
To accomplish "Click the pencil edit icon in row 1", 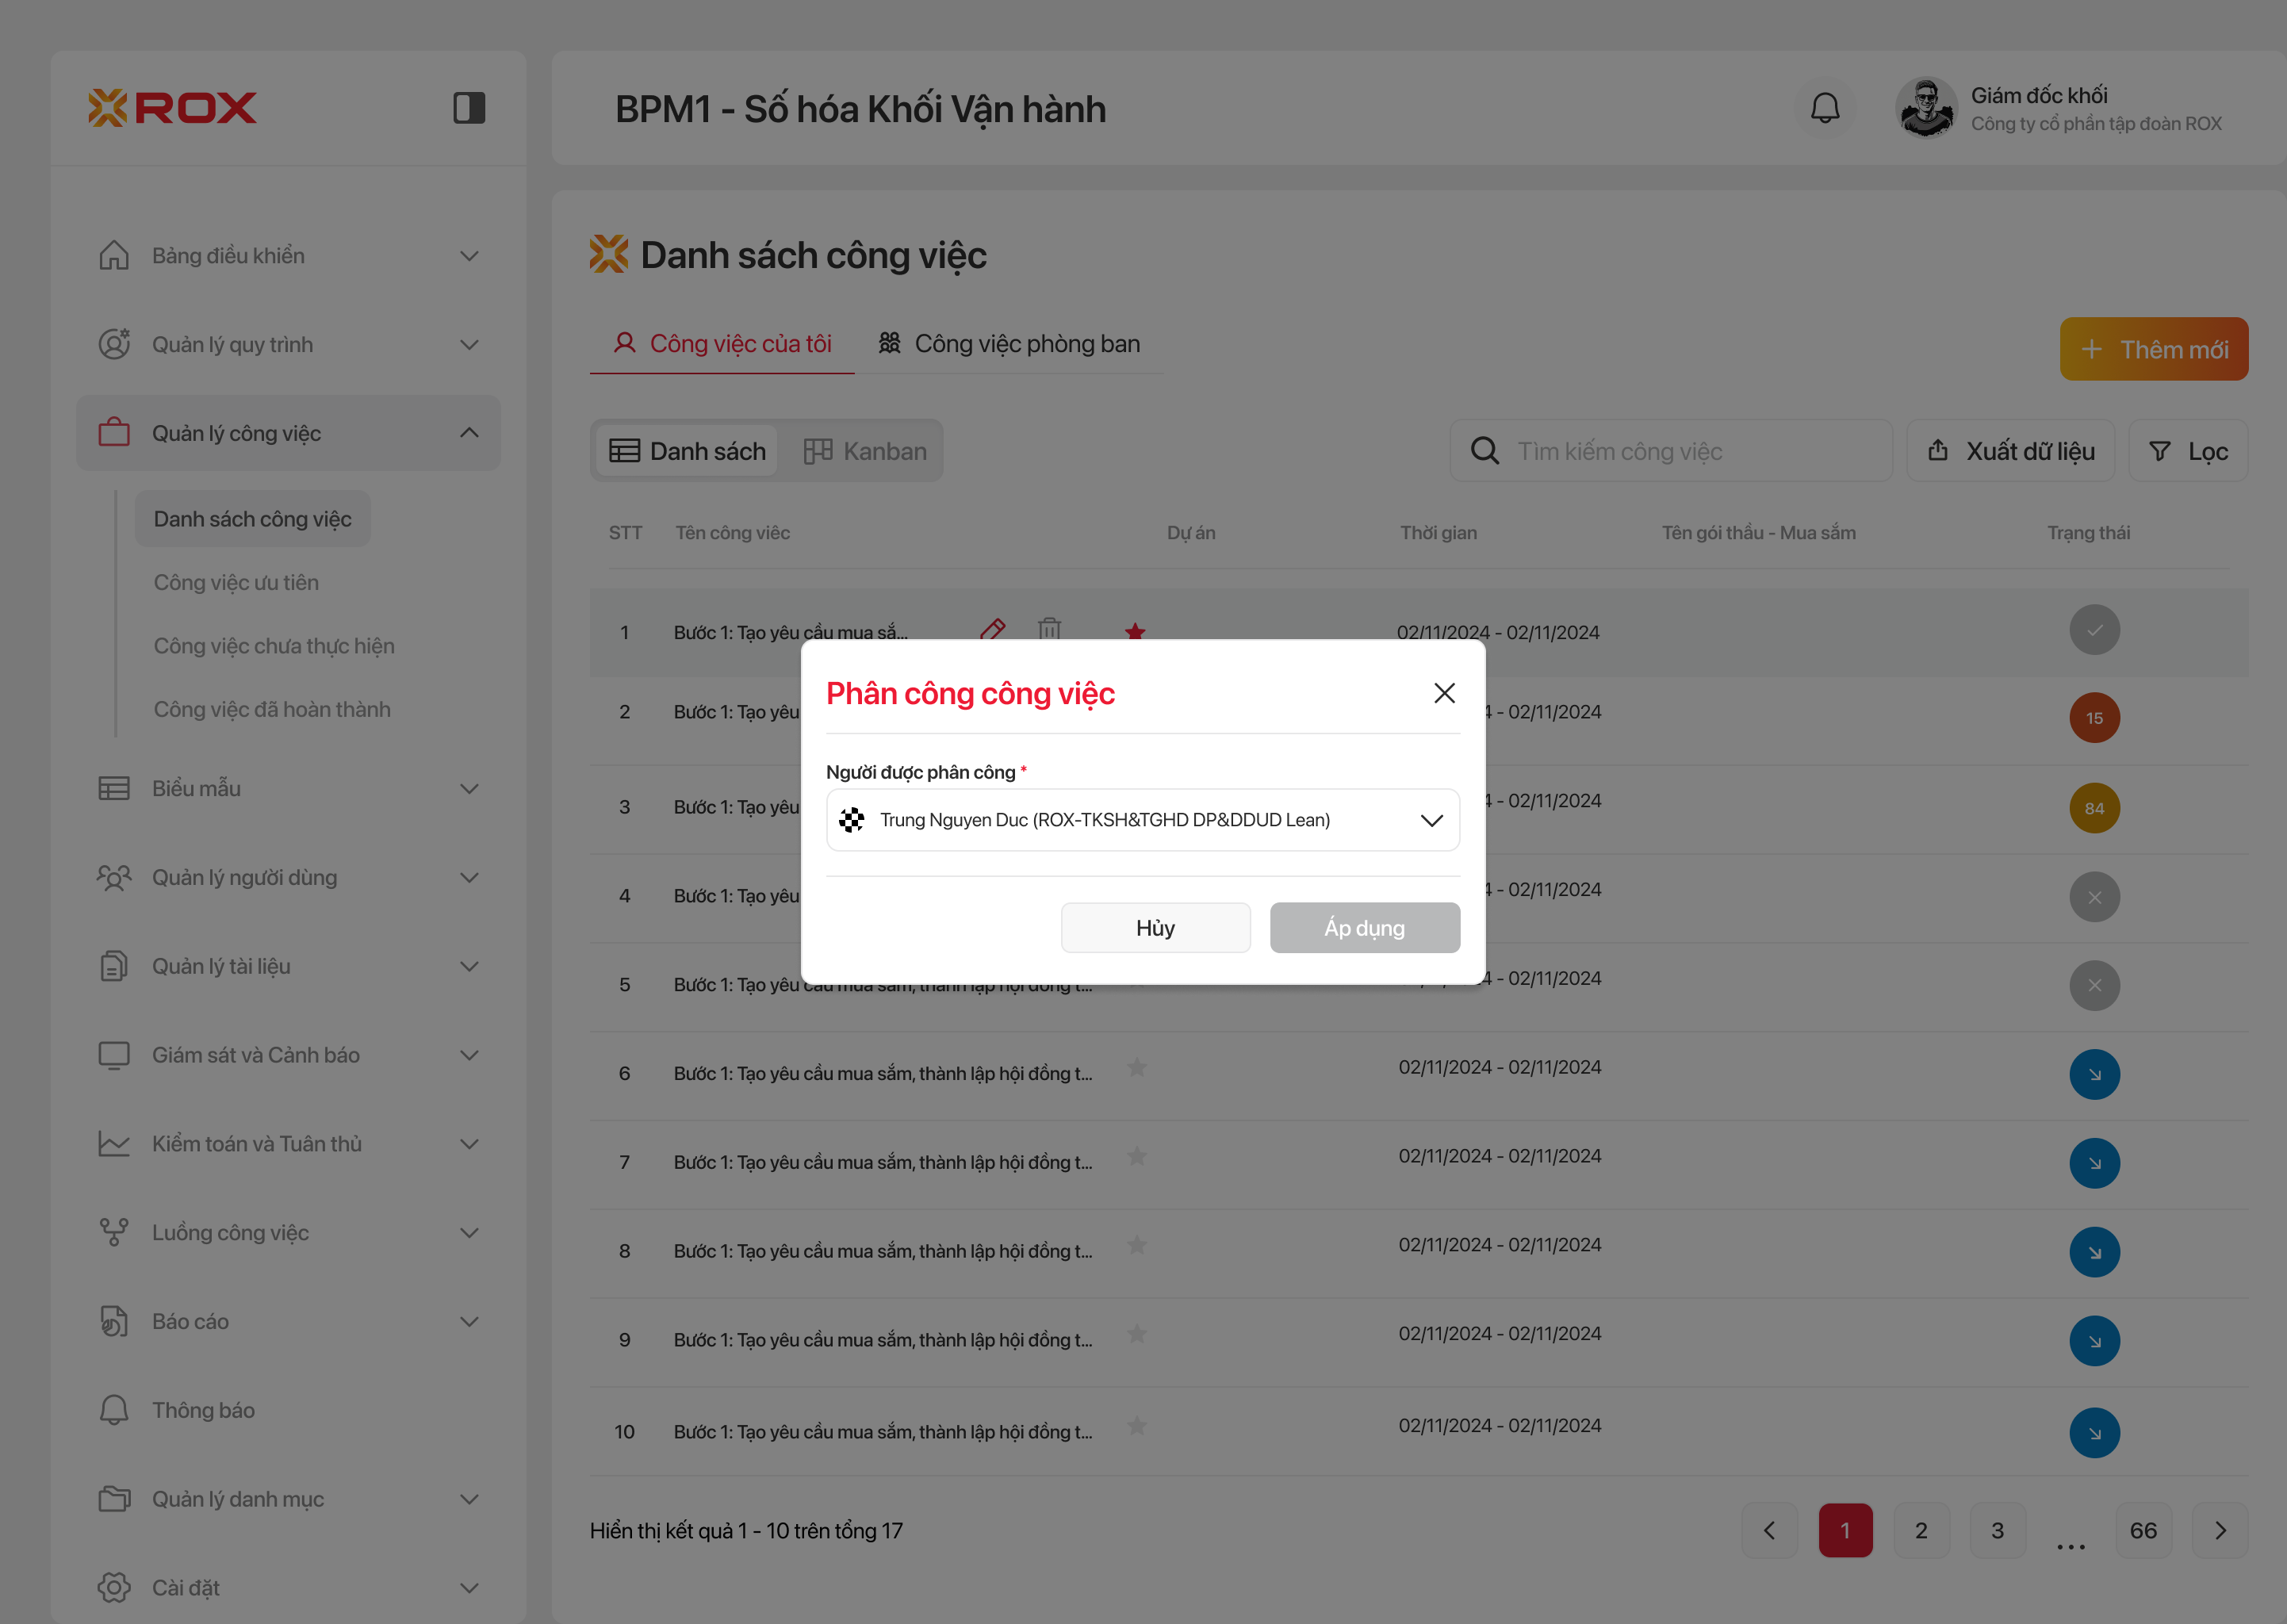I will [992, 629].
